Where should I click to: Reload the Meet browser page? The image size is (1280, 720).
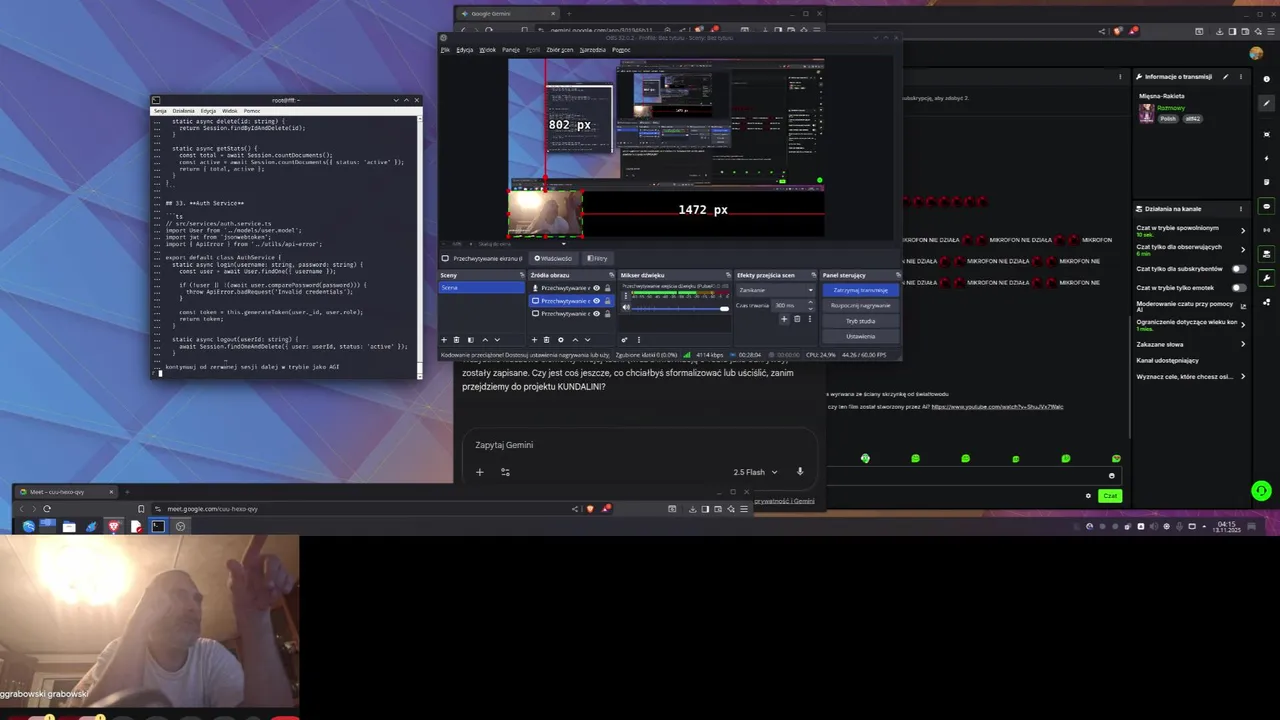tap(46, 509)
